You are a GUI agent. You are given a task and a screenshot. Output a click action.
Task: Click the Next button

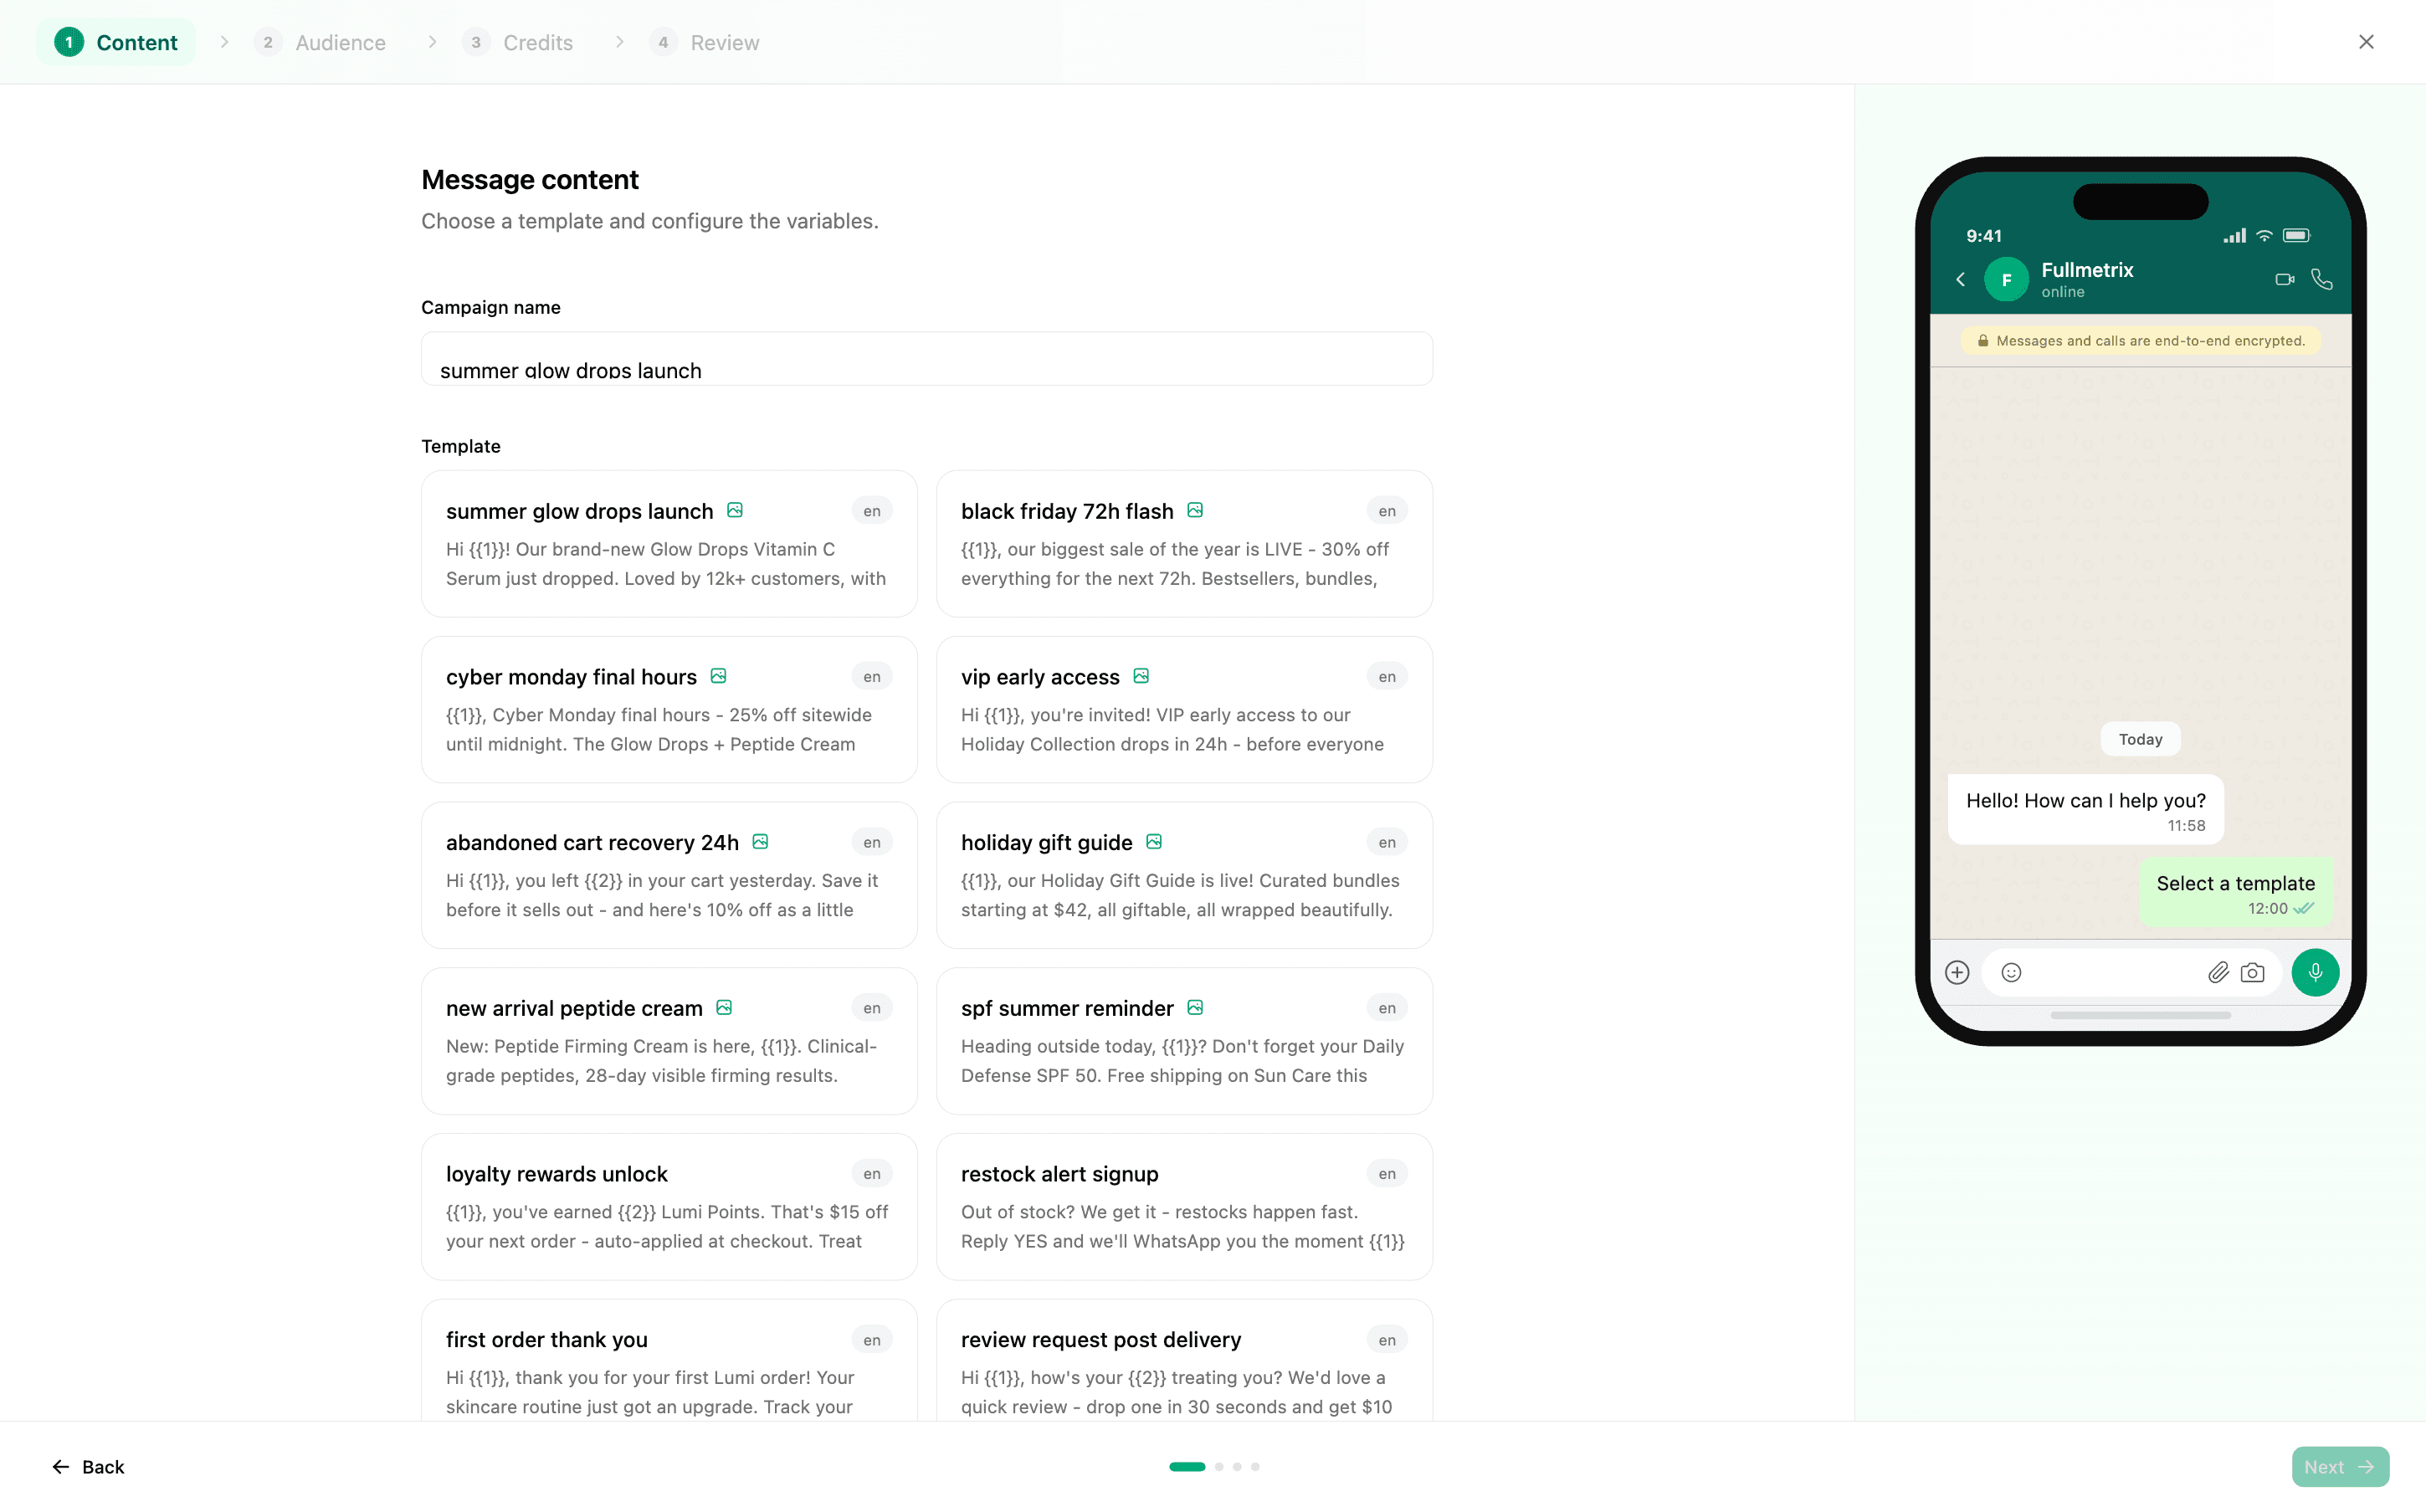tap(2340, 1467)
